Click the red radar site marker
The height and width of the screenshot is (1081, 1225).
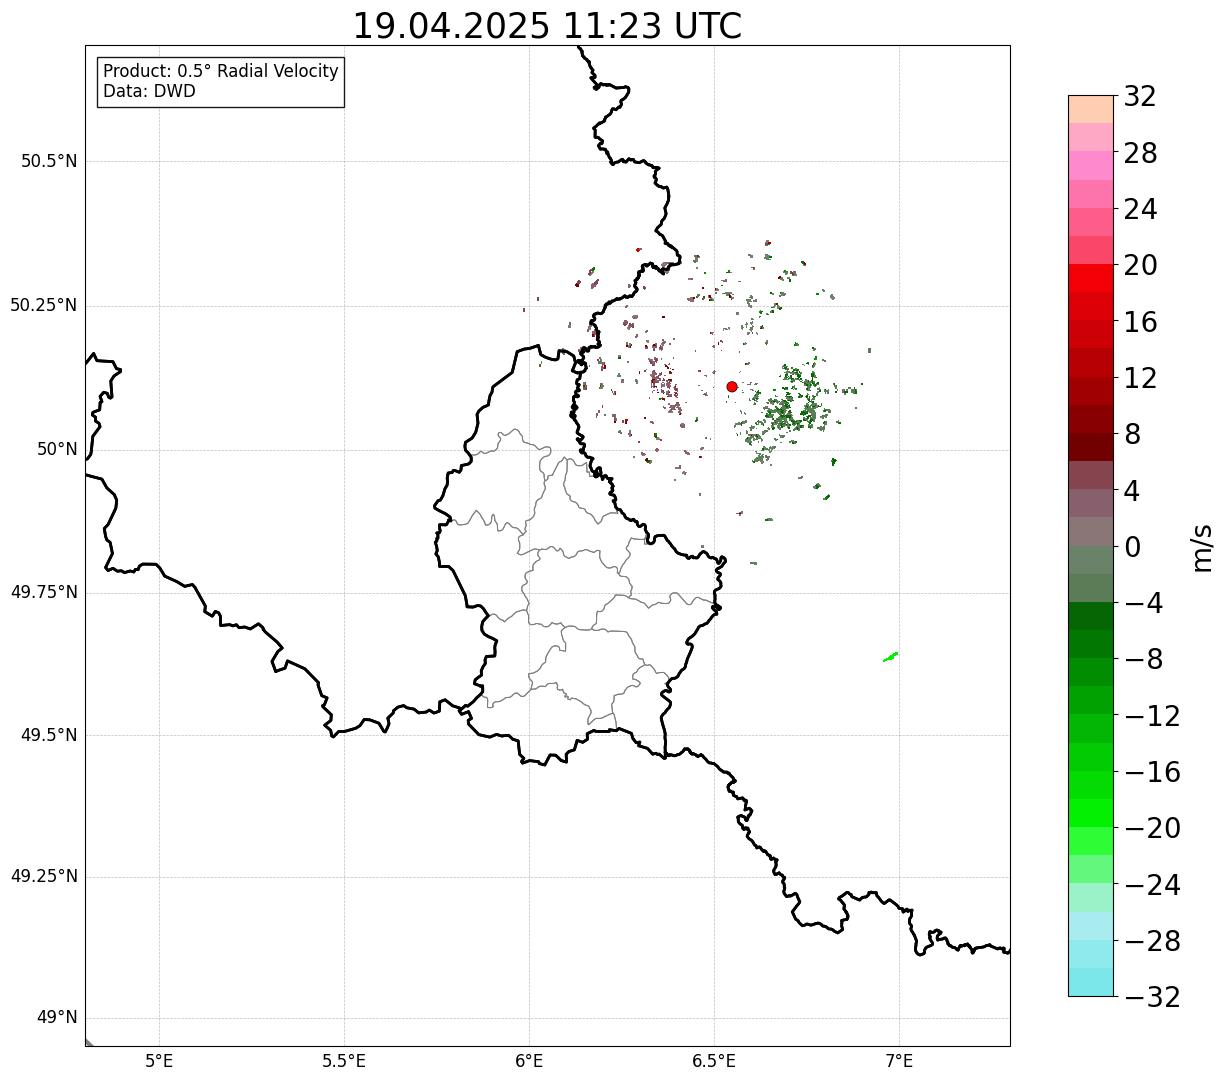[x=732, y=386]
